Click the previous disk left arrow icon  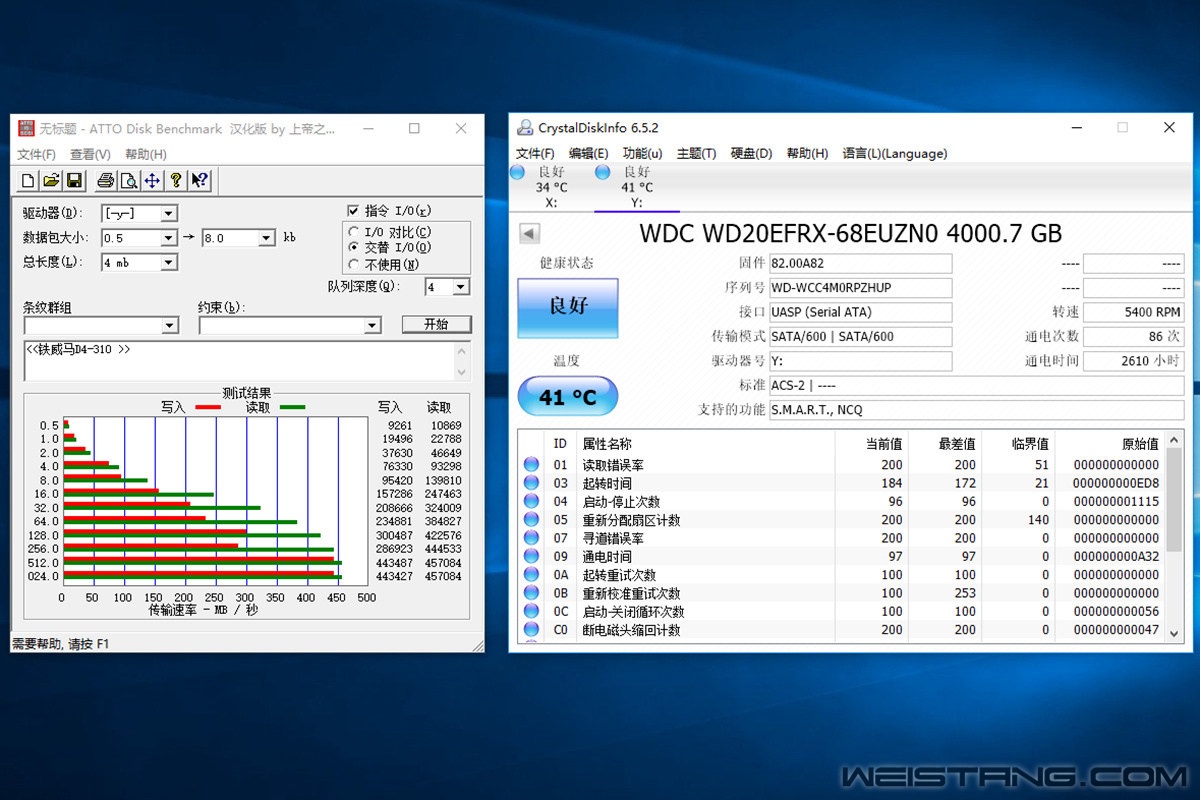pos(529,234)
